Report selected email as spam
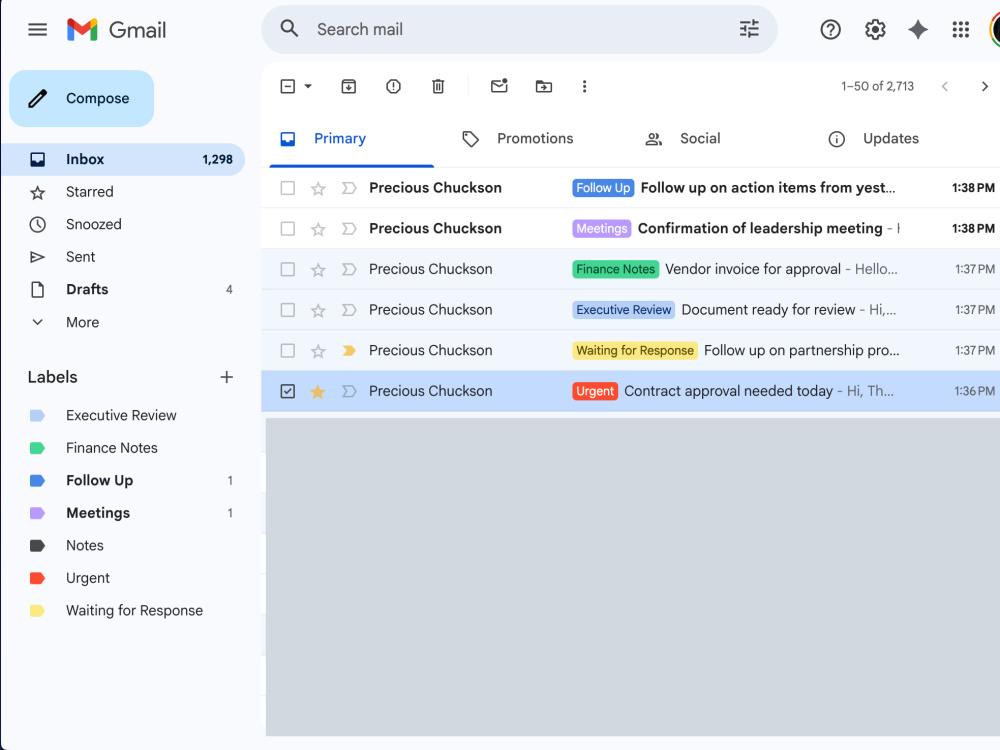 pos(393,86)
